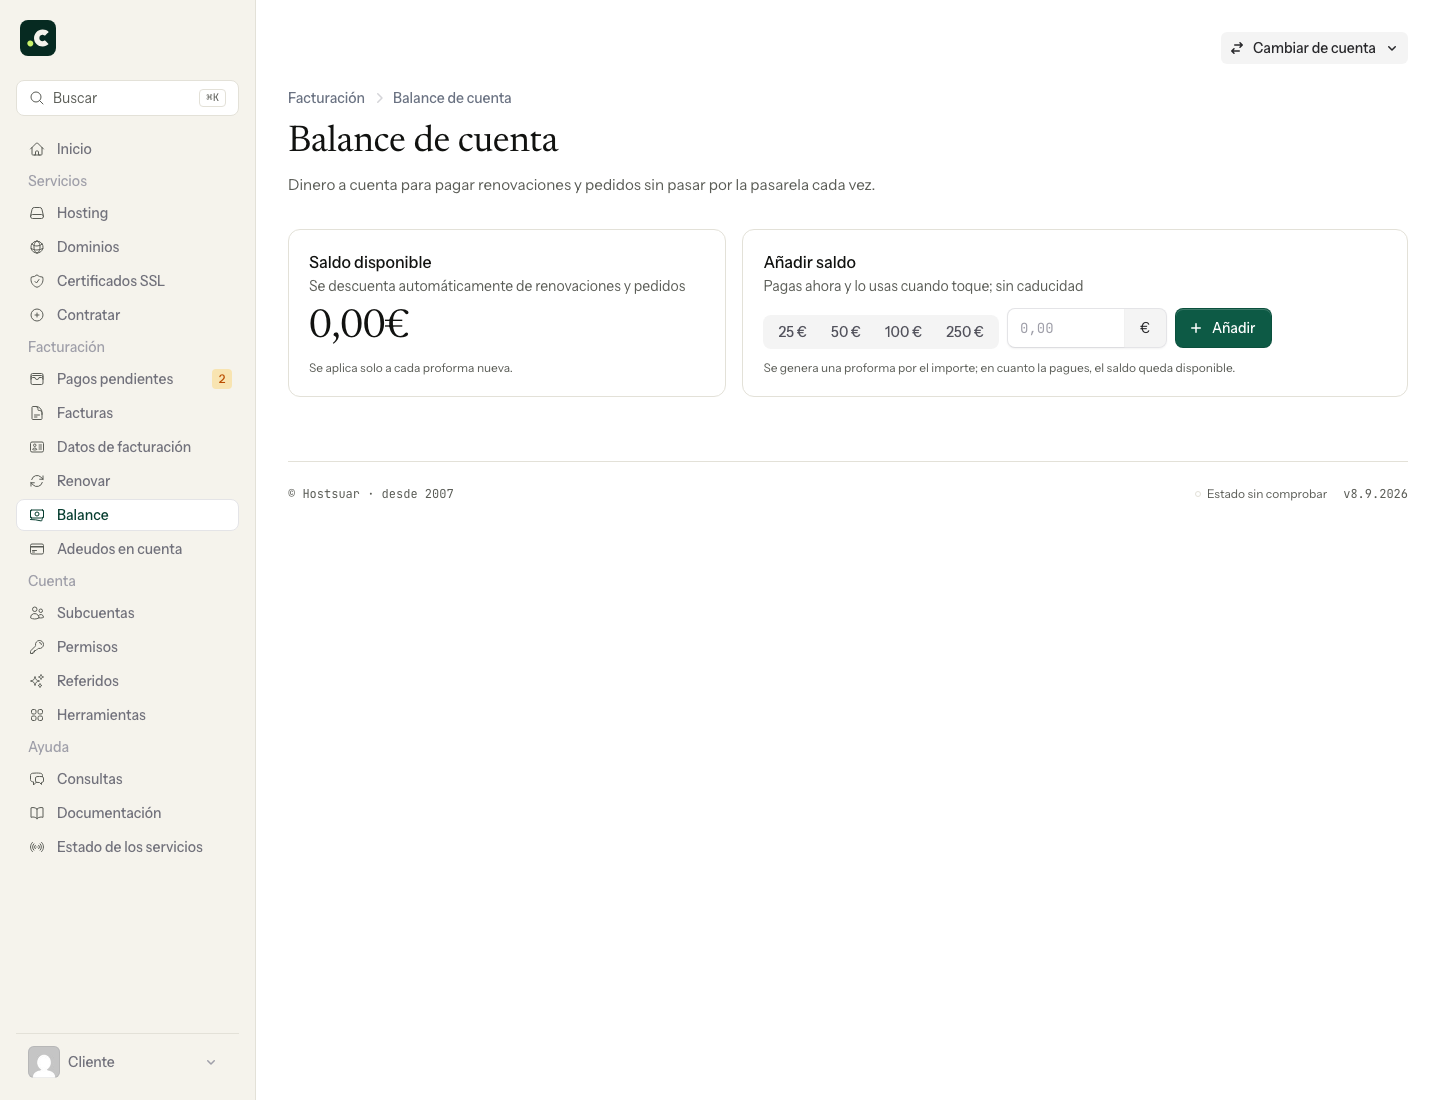The width and height of the screenshot is (1440, 1100).
Task: Click the Contratar plus-circle icon
Action: pos(37,315)
